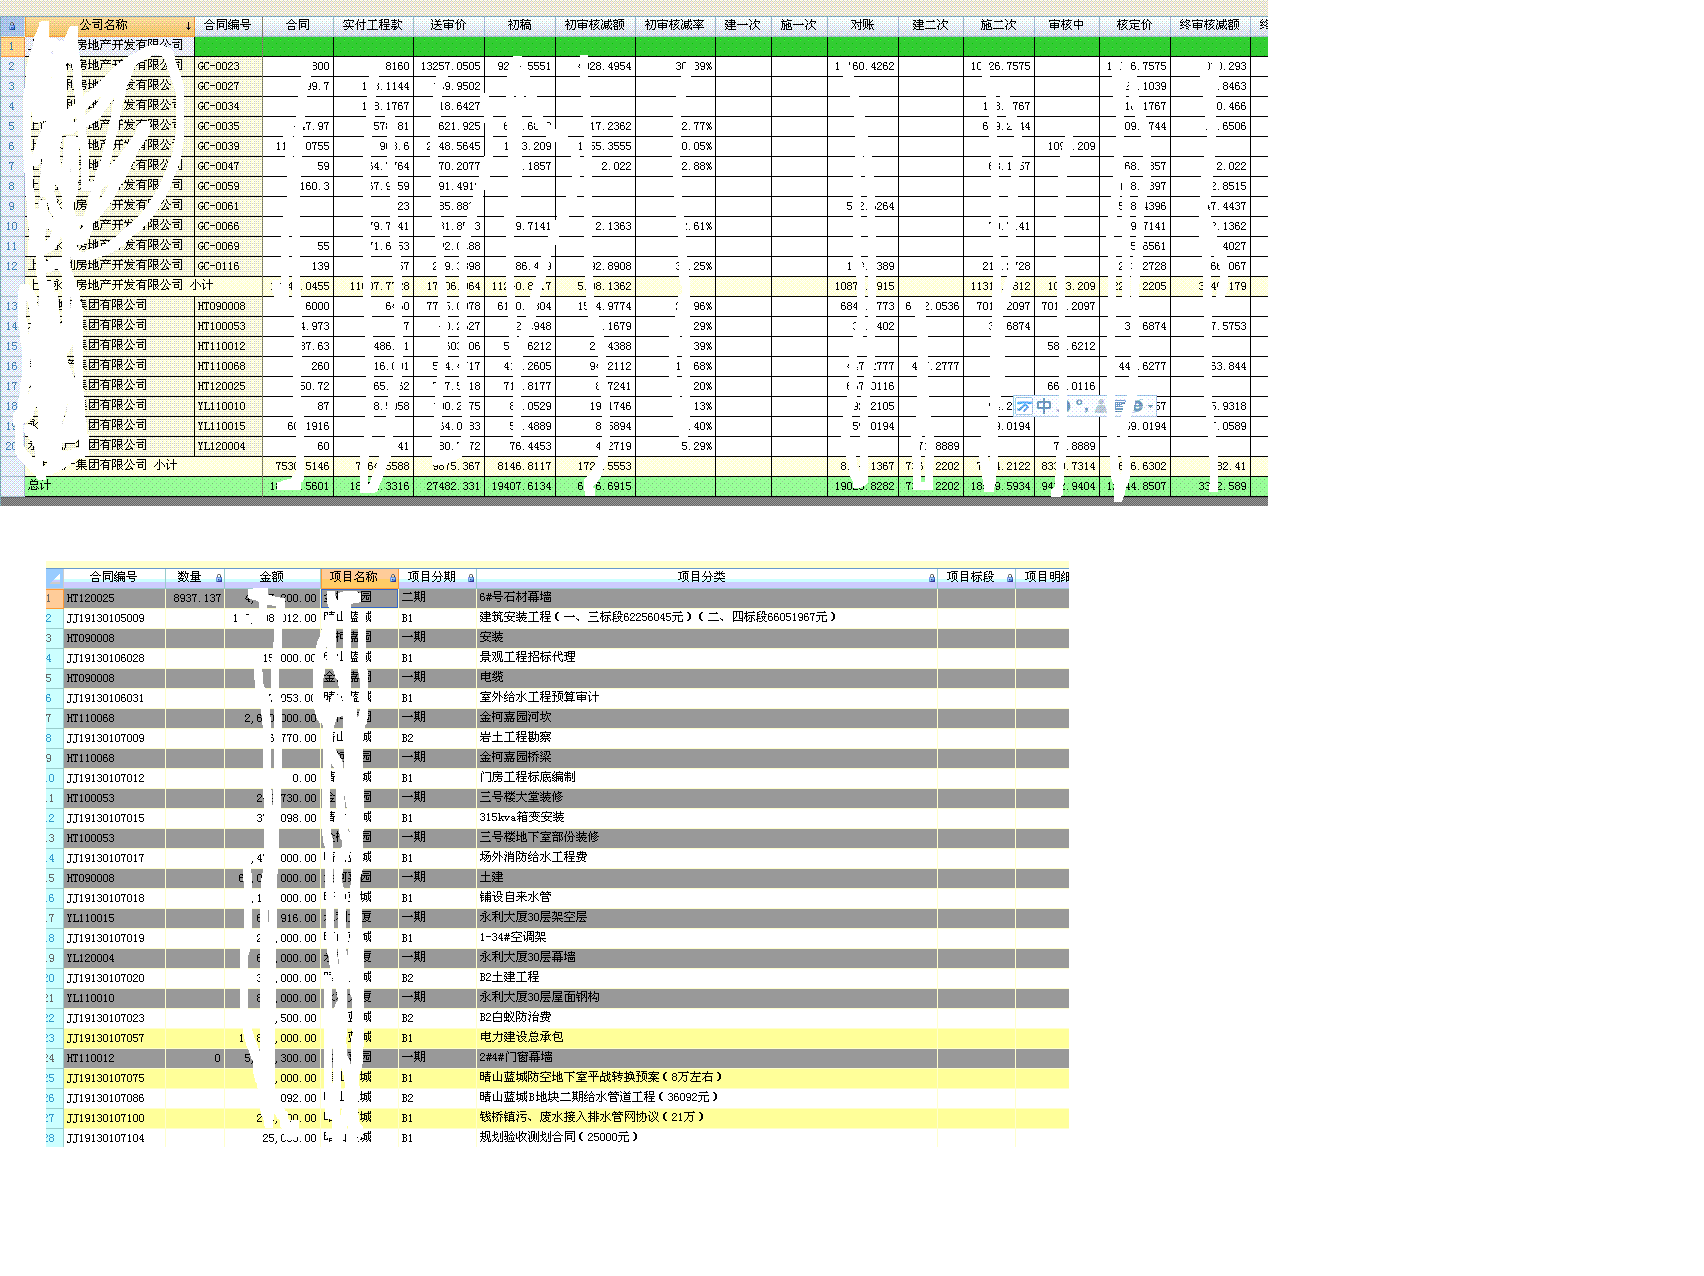Select the 施二次 column header
Image resolution: width=1704 pixels, height=1276 pixels.
[x=998, y=26]
